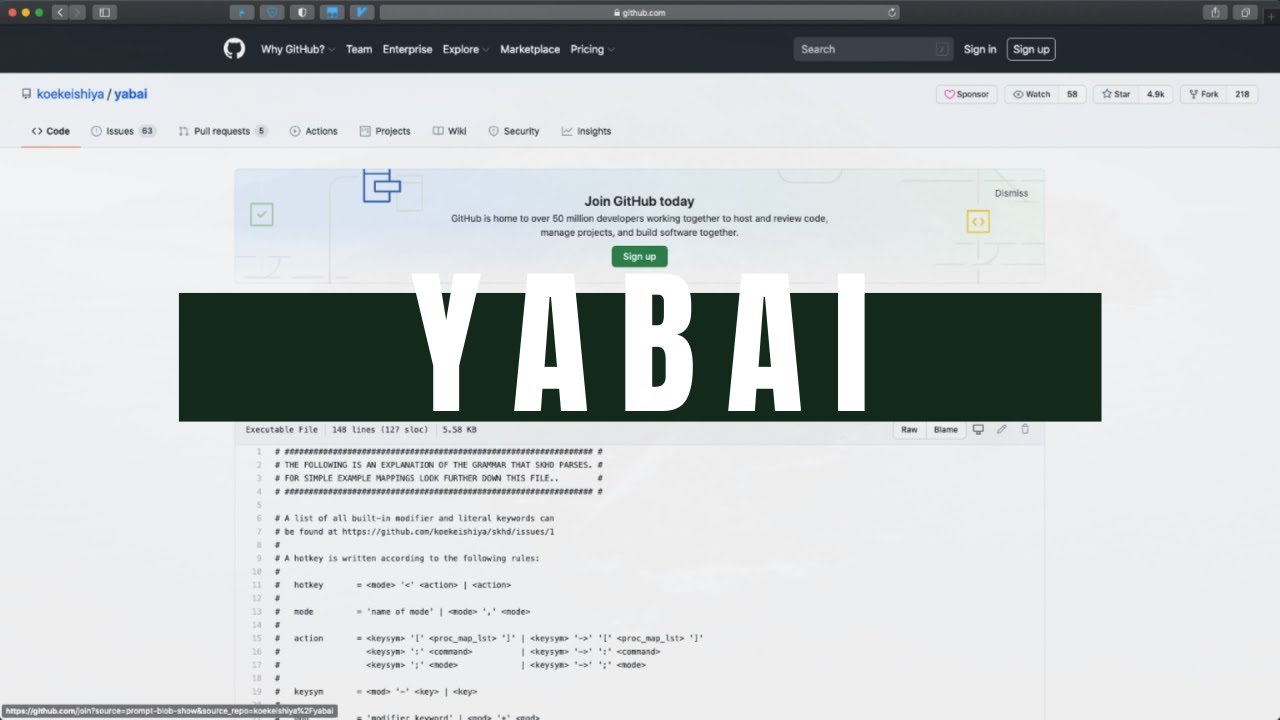Switch to the Projects tab
This screenshot has height=720, width=1280.
point(385,131)
